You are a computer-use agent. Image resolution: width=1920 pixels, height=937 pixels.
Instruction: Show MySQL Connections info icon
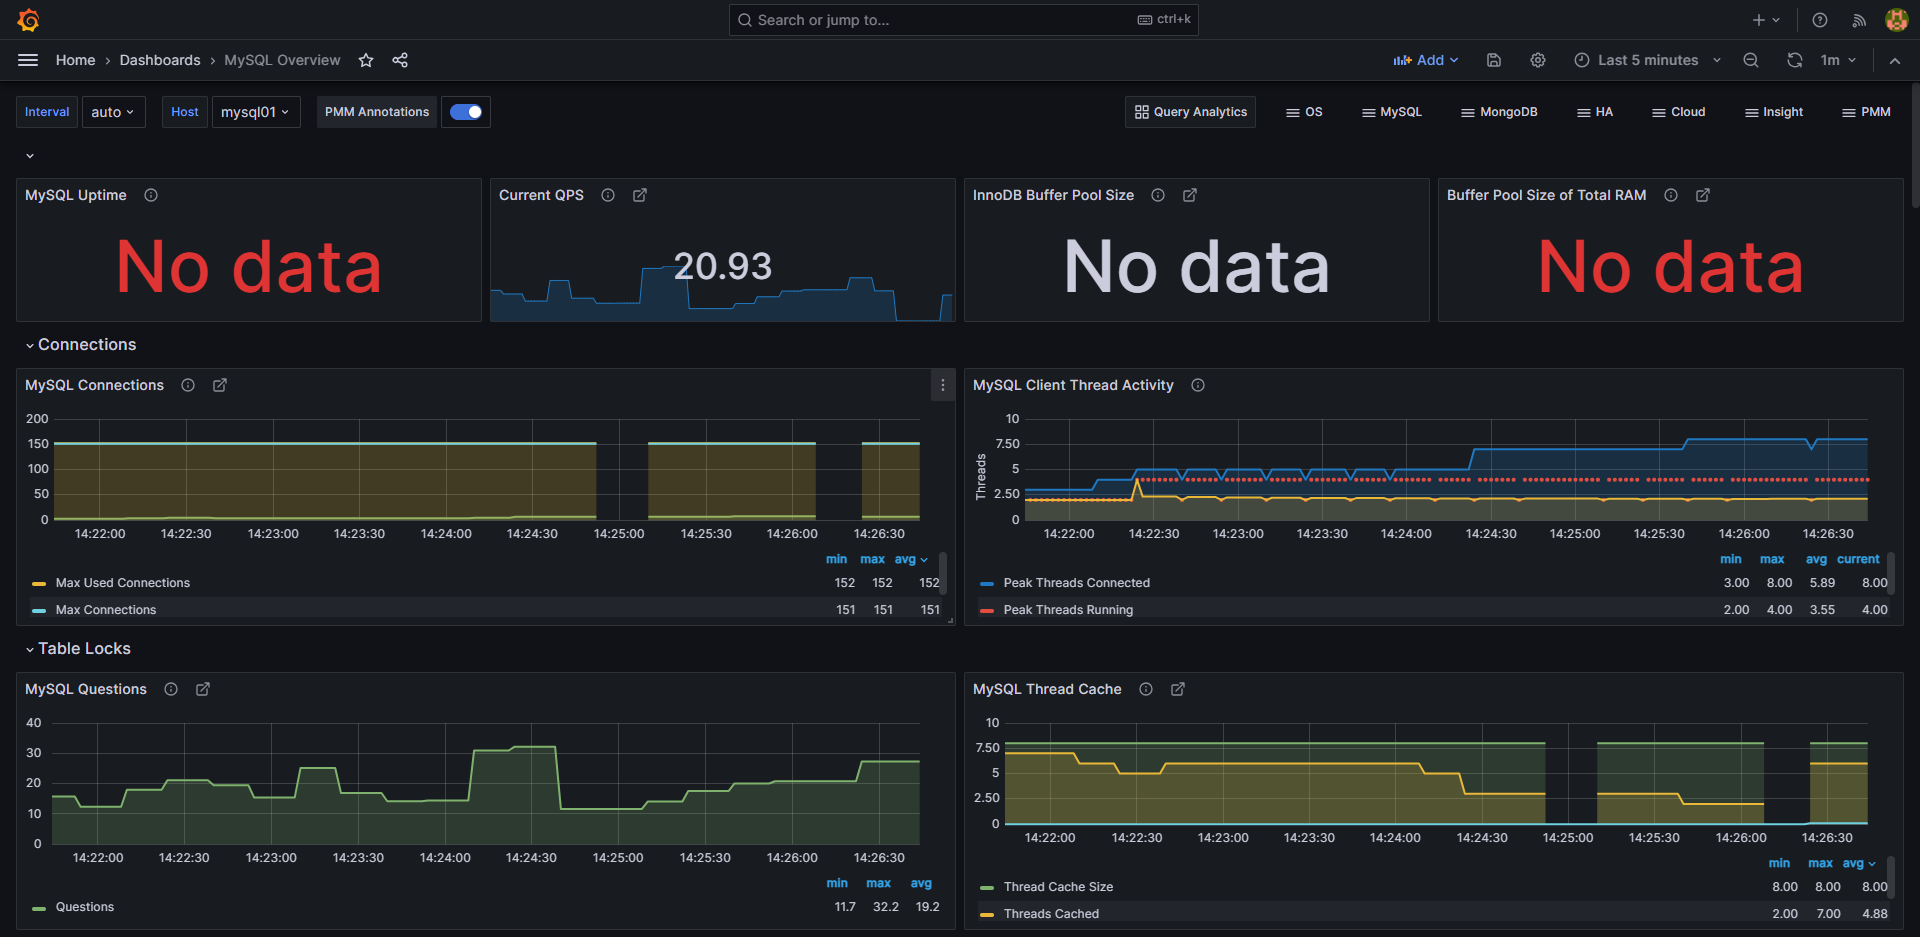[x=188, y=385]
